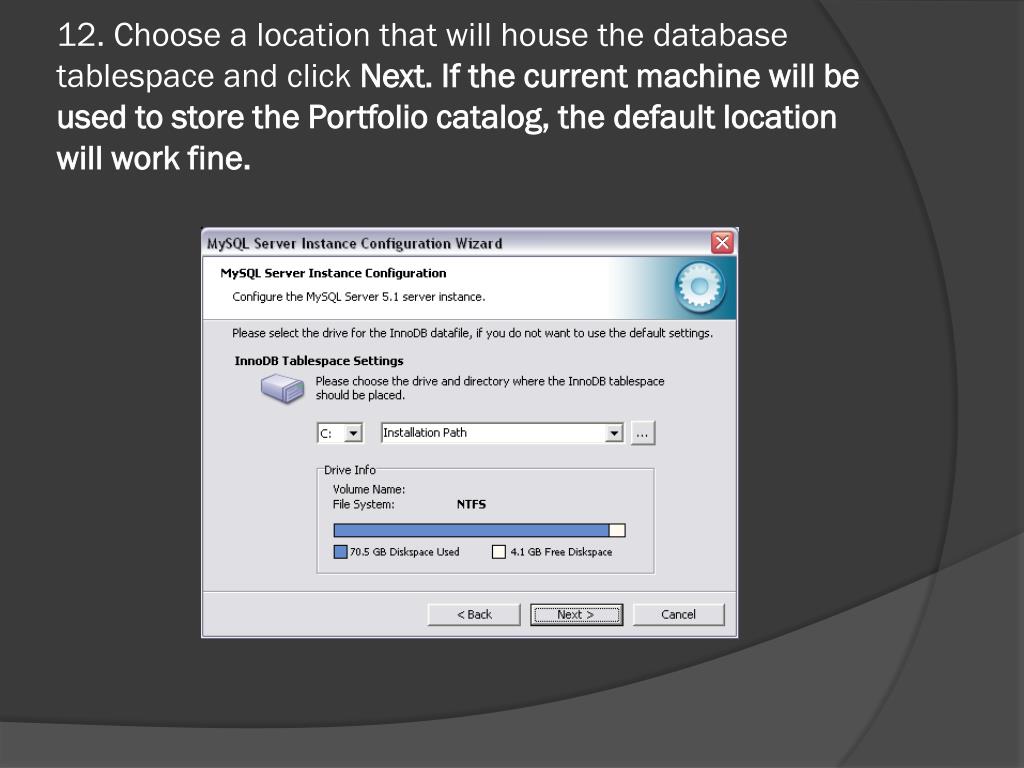Click the 'File System:' label
Image resolution: width=1024 pixels, height=768 pixels.
tap(364, 504)
